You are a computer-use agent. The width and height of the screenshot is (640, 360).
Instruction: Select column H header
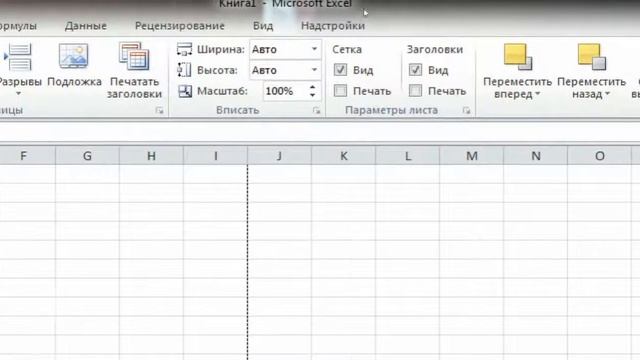[151, 156]
